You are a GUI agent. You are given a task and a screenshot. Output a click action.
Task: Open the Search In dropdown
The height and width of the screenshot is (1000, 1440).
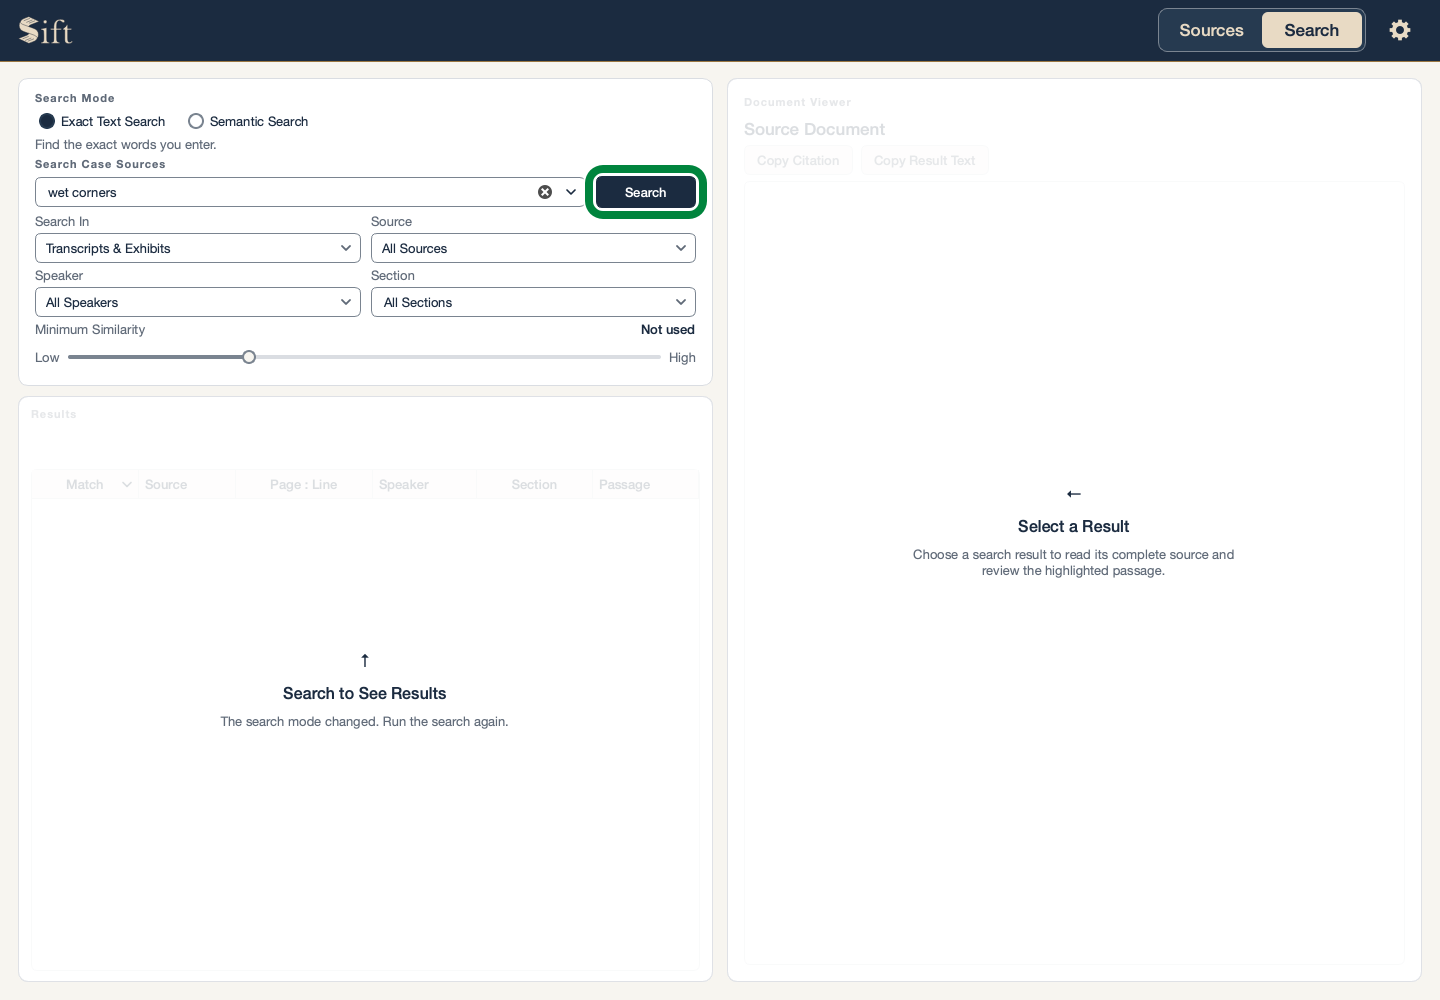(198, 248)
